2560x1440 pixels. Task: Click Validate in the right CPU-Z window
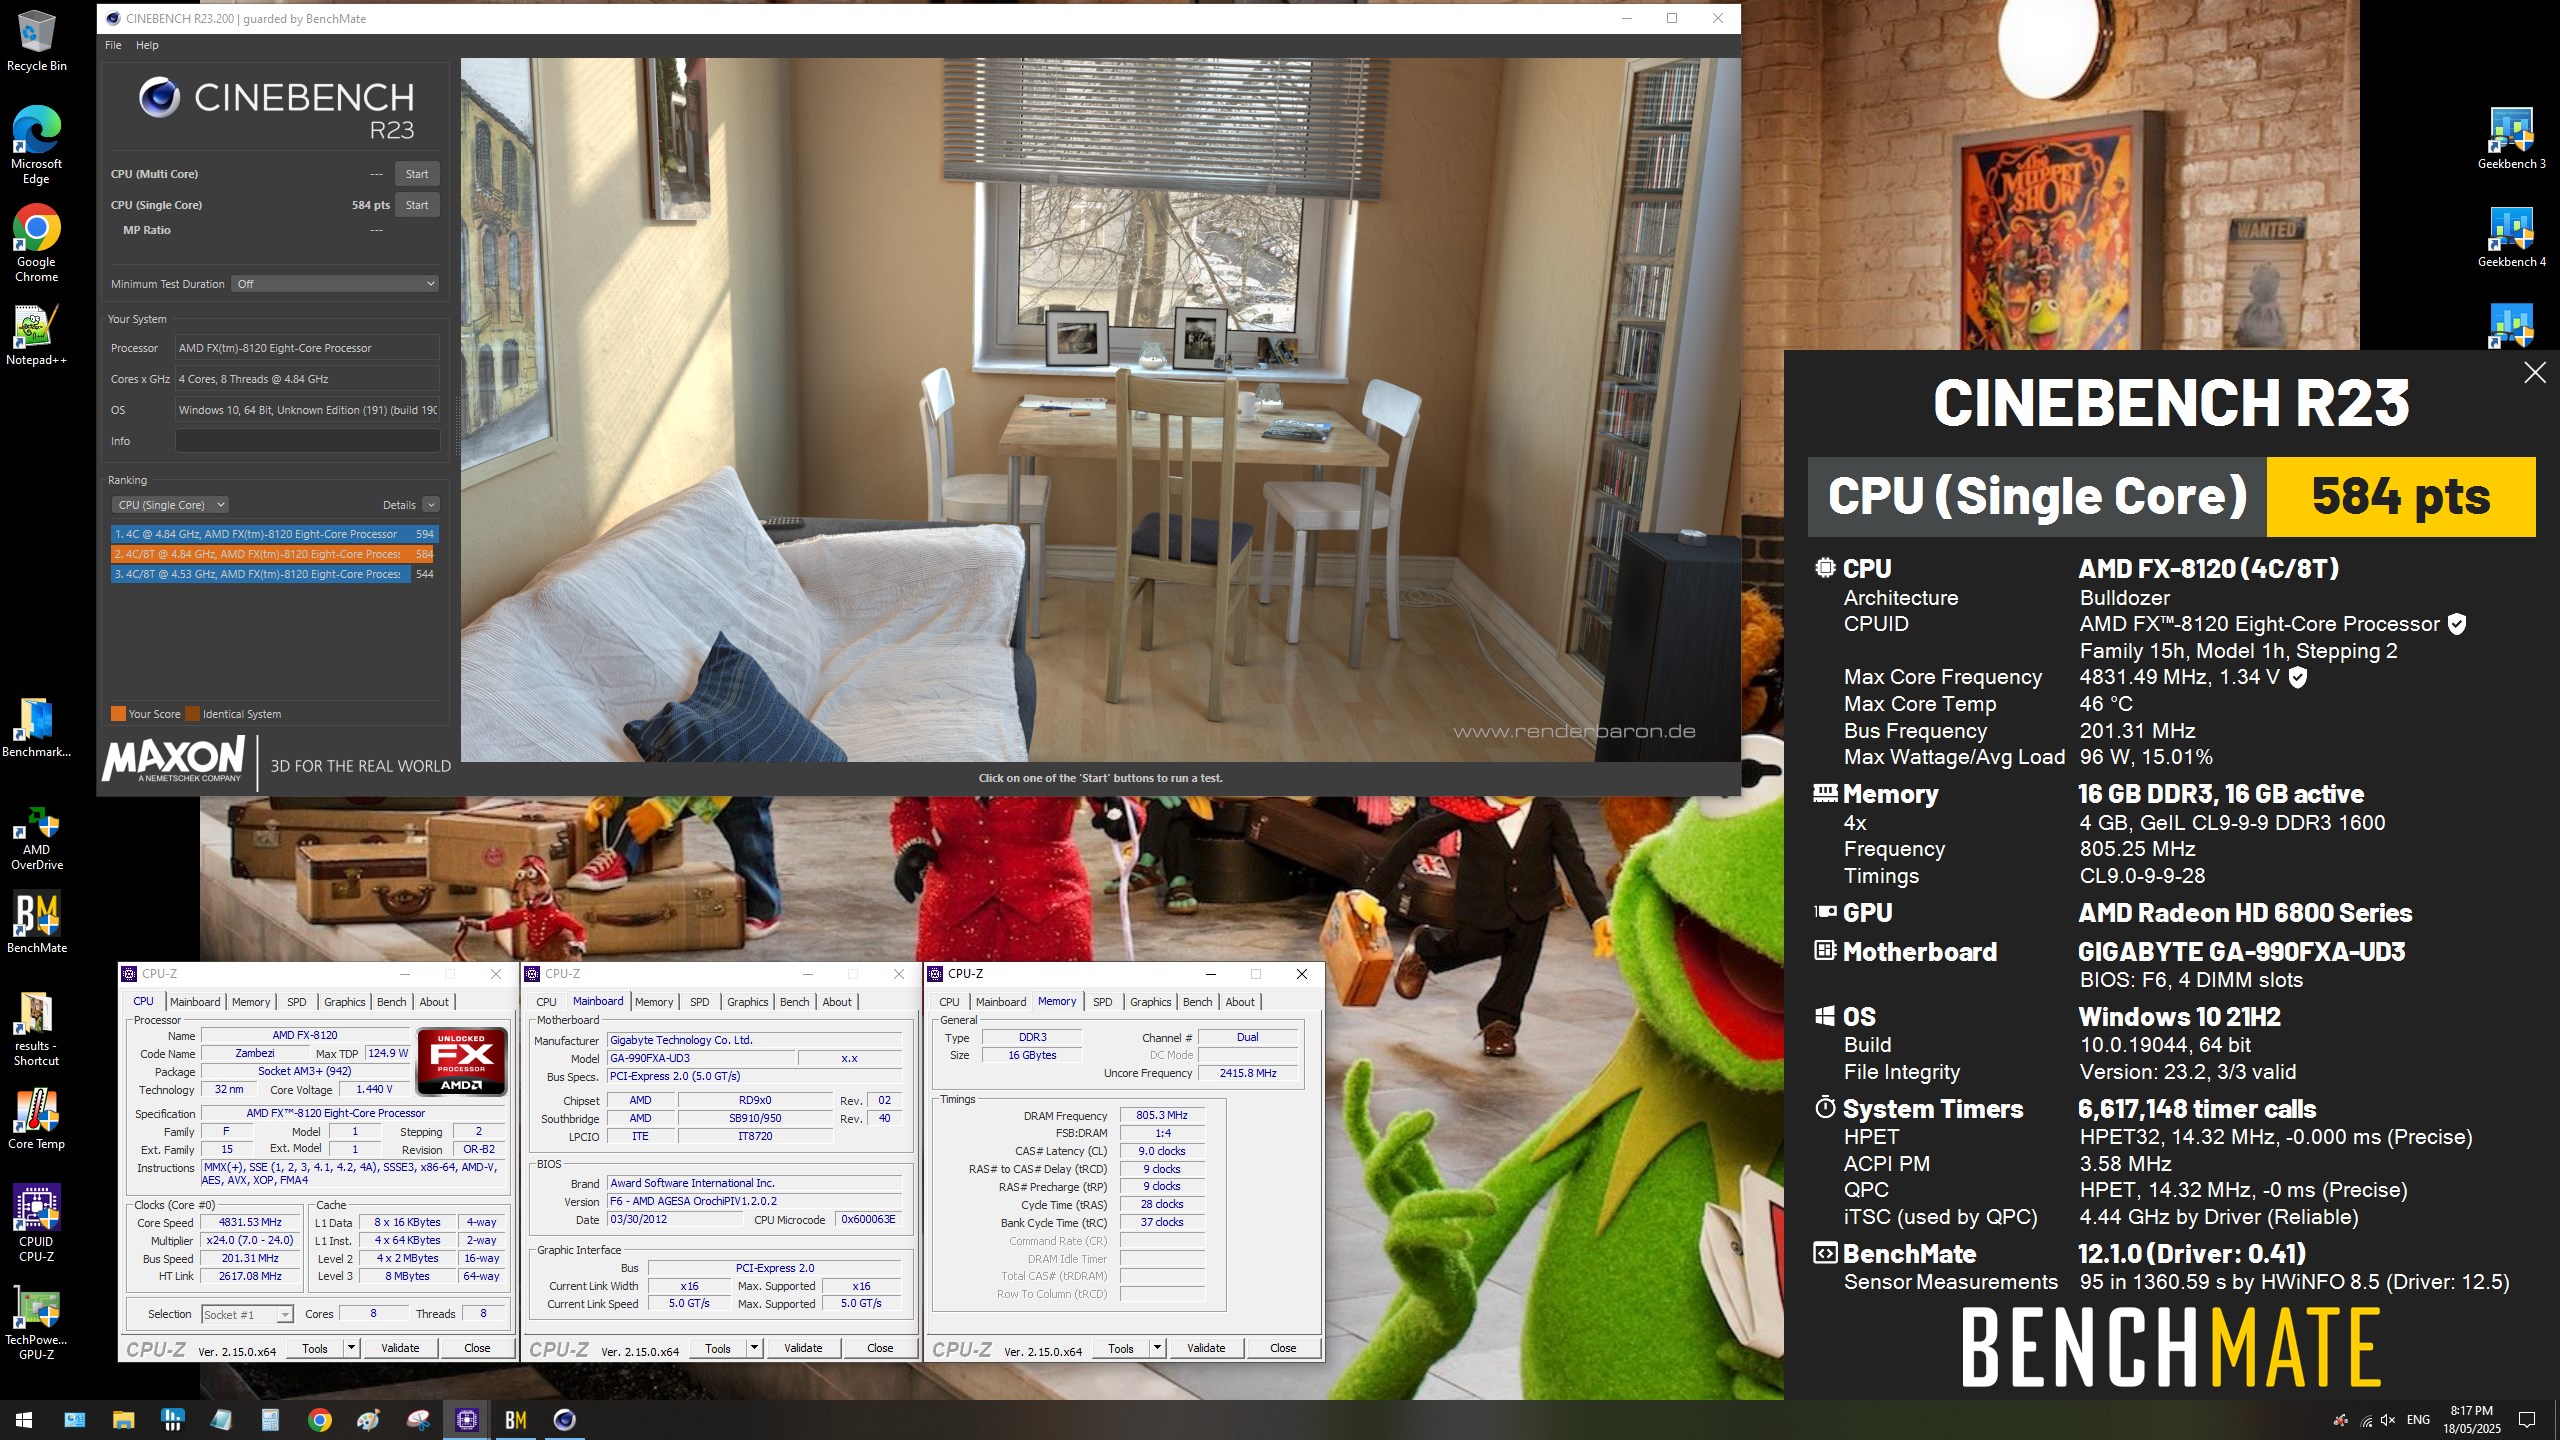(1206, 1348)
